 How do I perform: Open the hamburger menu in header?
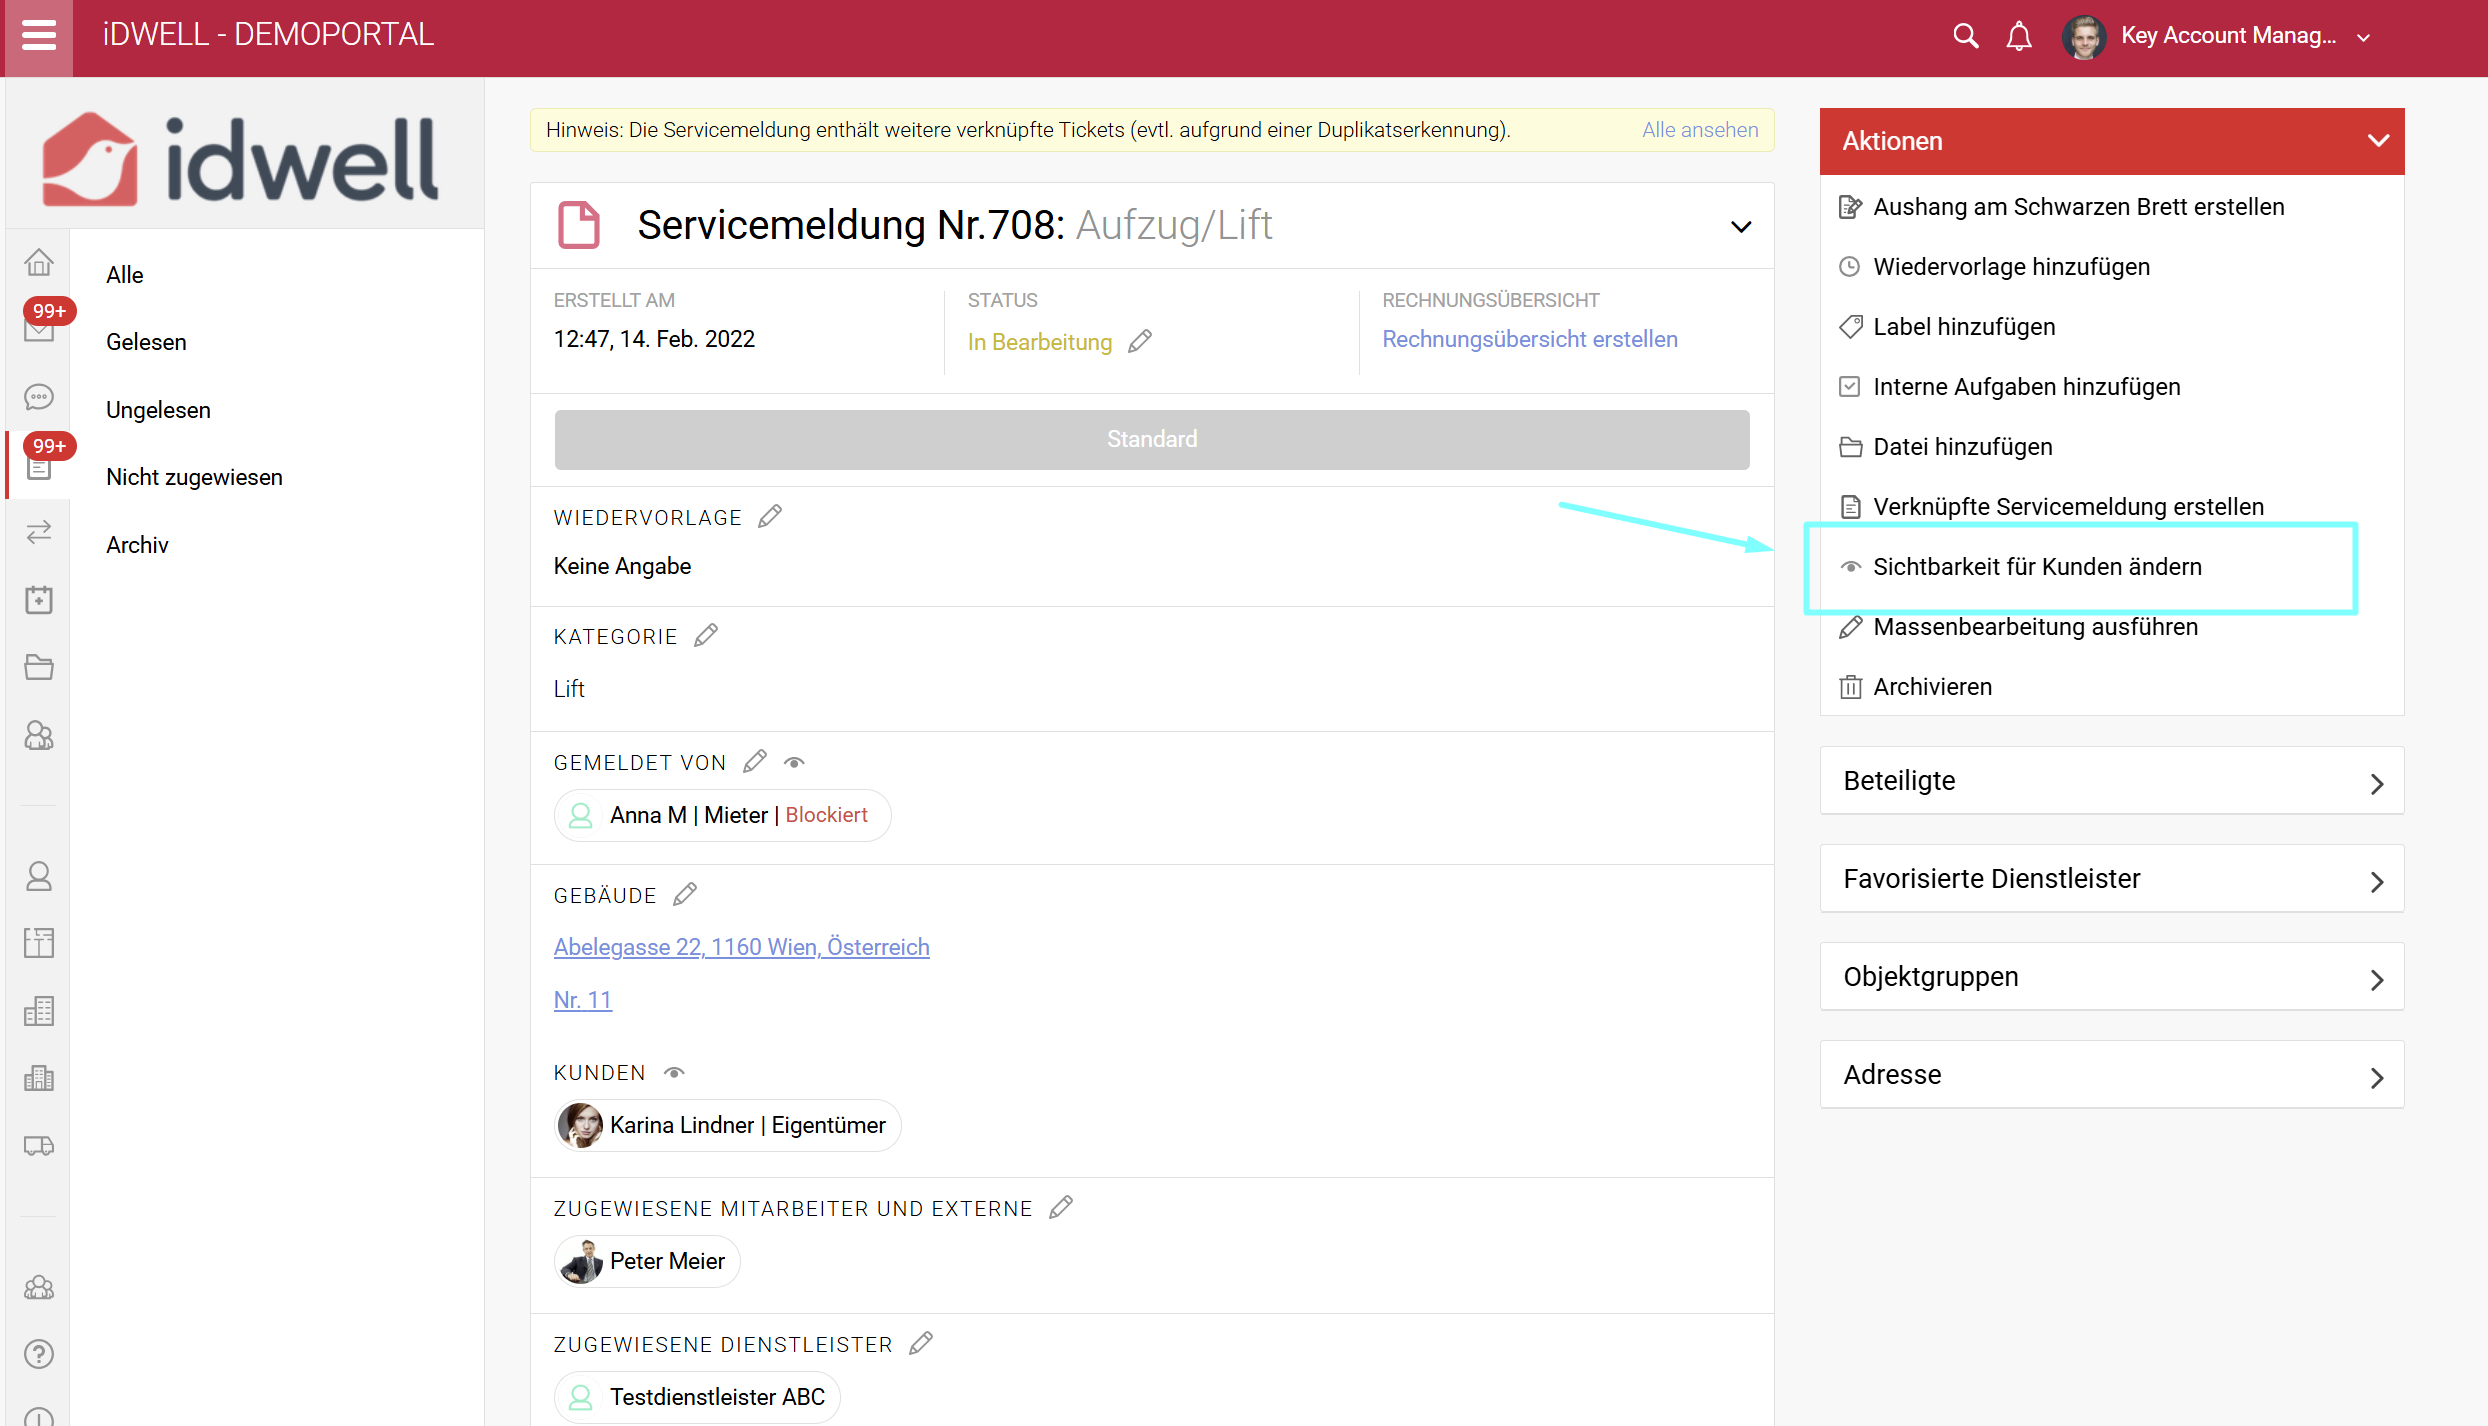click(x=38, y=36)
